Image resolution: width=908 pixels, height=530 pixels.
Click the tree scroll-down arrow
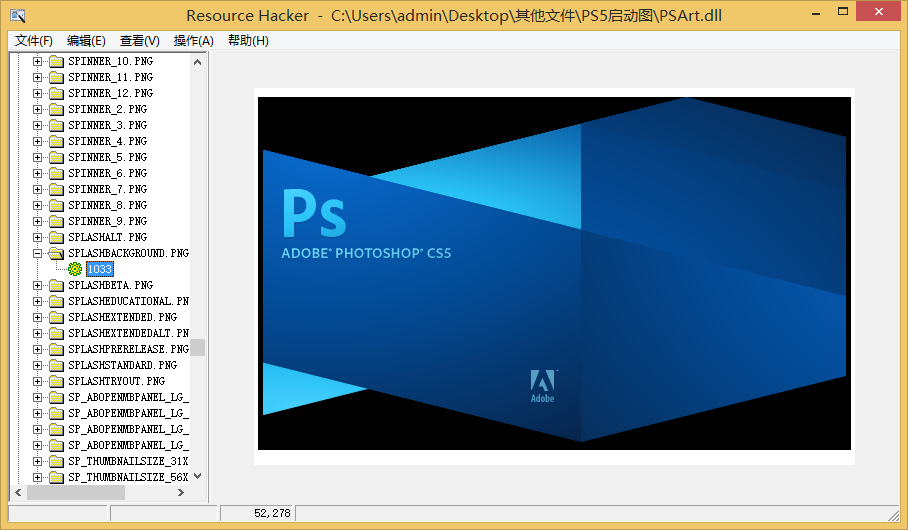click(x=197, y=477)
